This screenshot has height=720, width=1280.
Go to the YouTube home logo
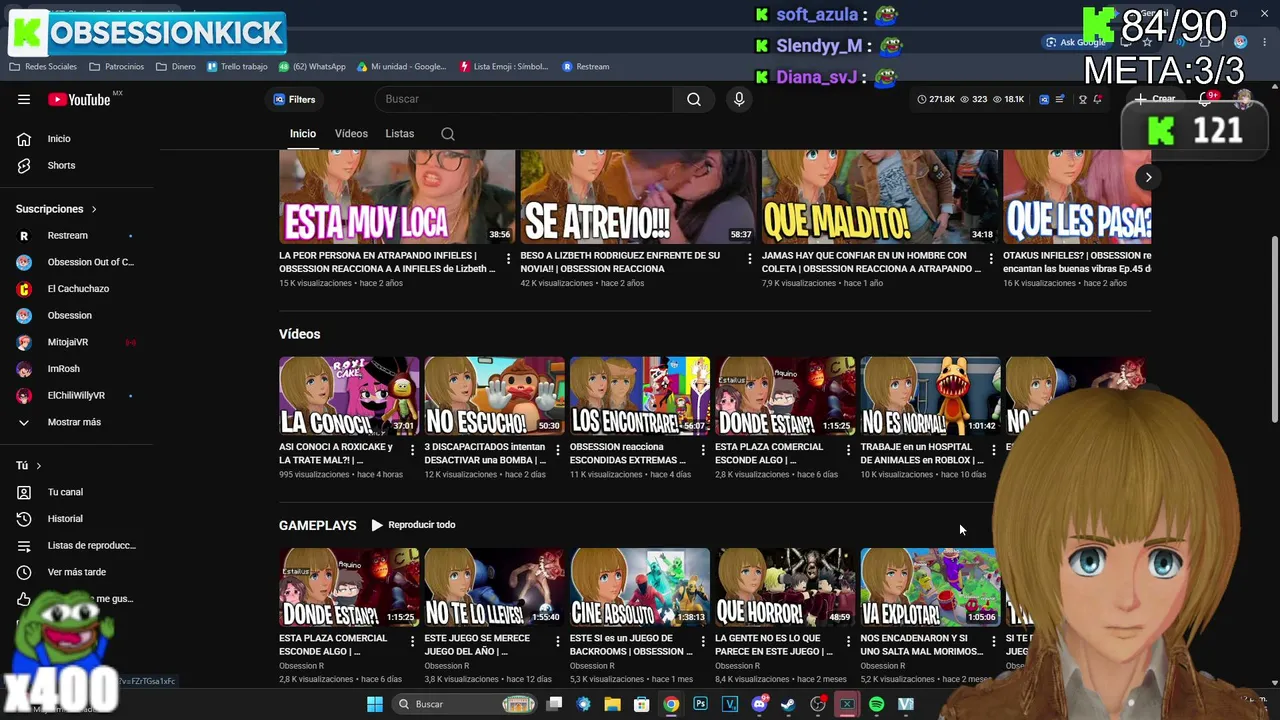[79, 99]
